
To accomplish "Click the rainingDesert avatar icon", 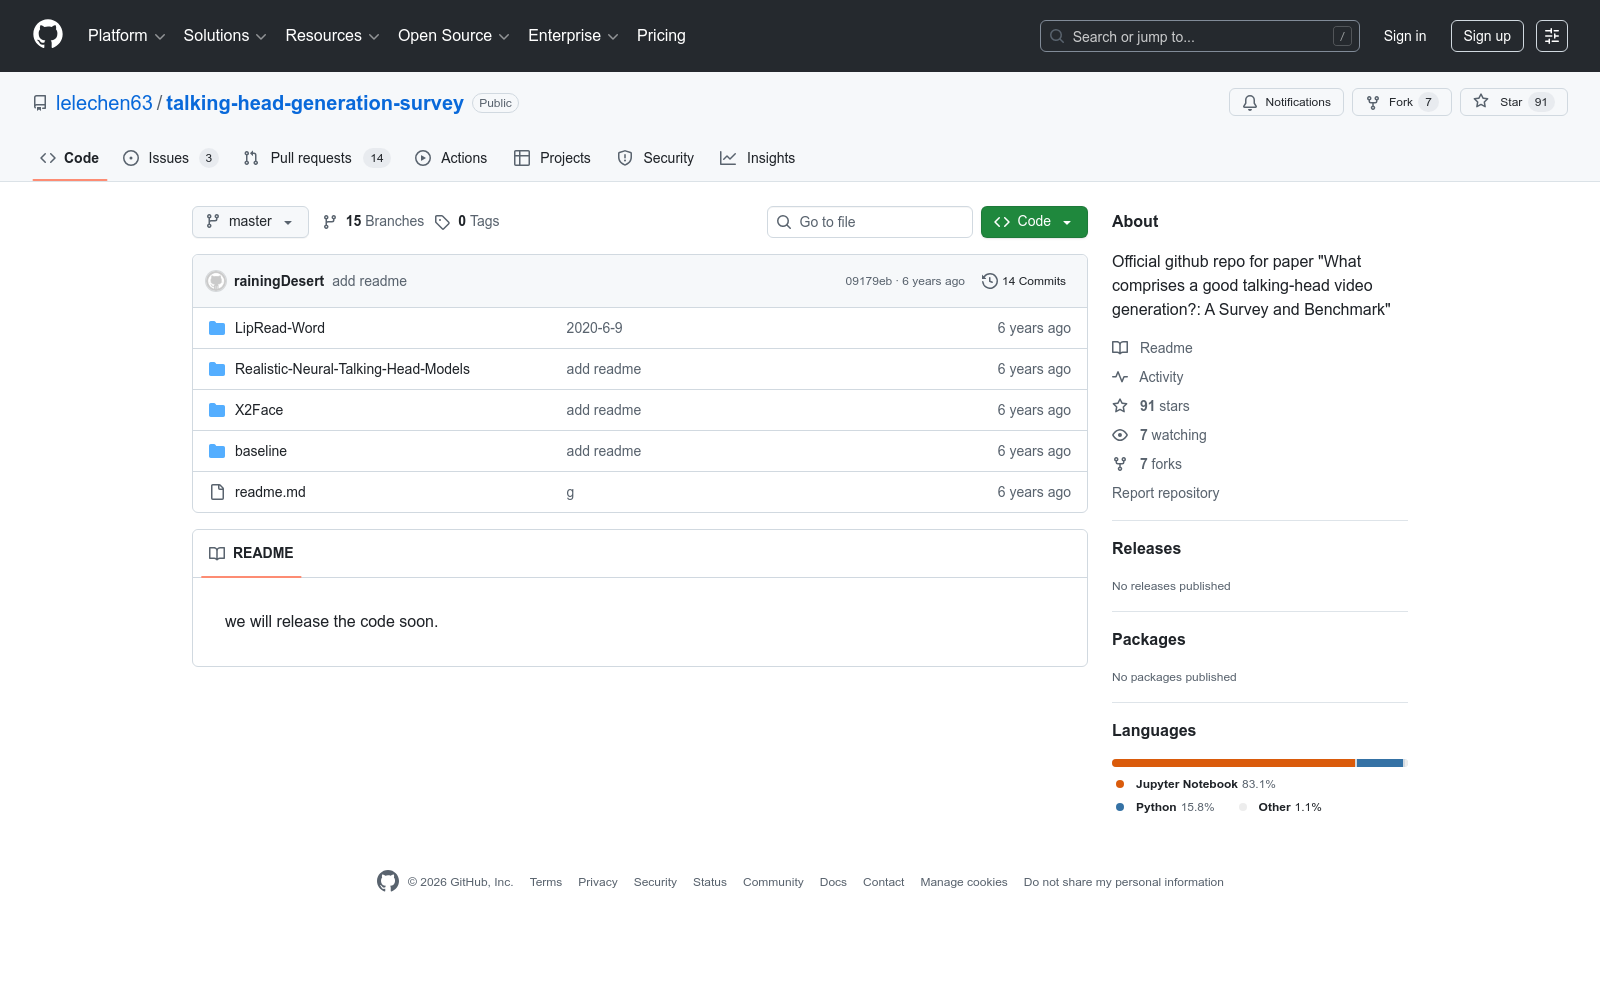I will [216, 281].
